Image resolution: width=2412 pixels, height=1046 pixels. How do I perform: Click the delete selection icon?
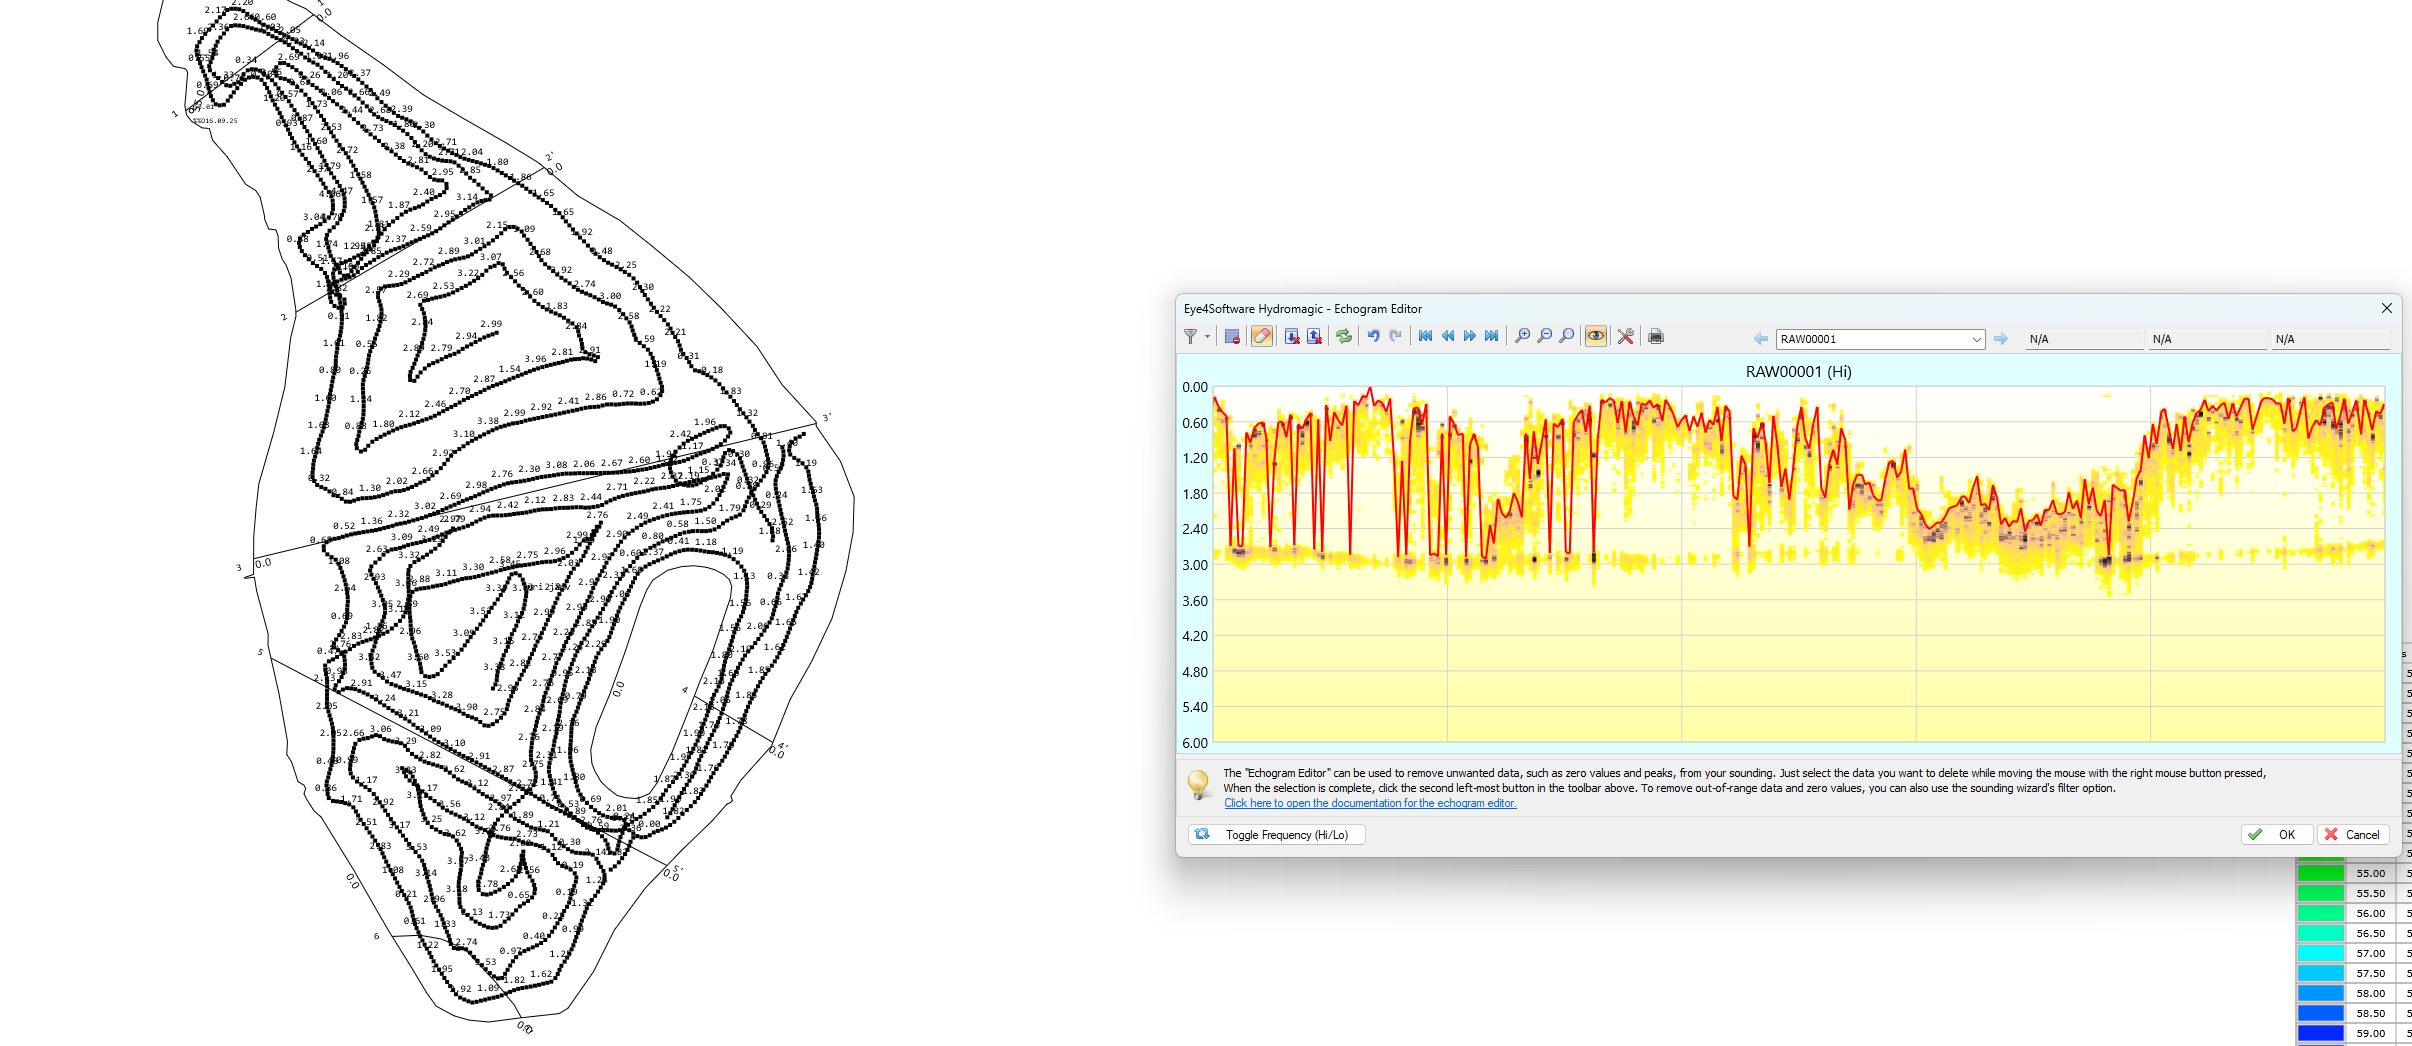click(1232, 337)
